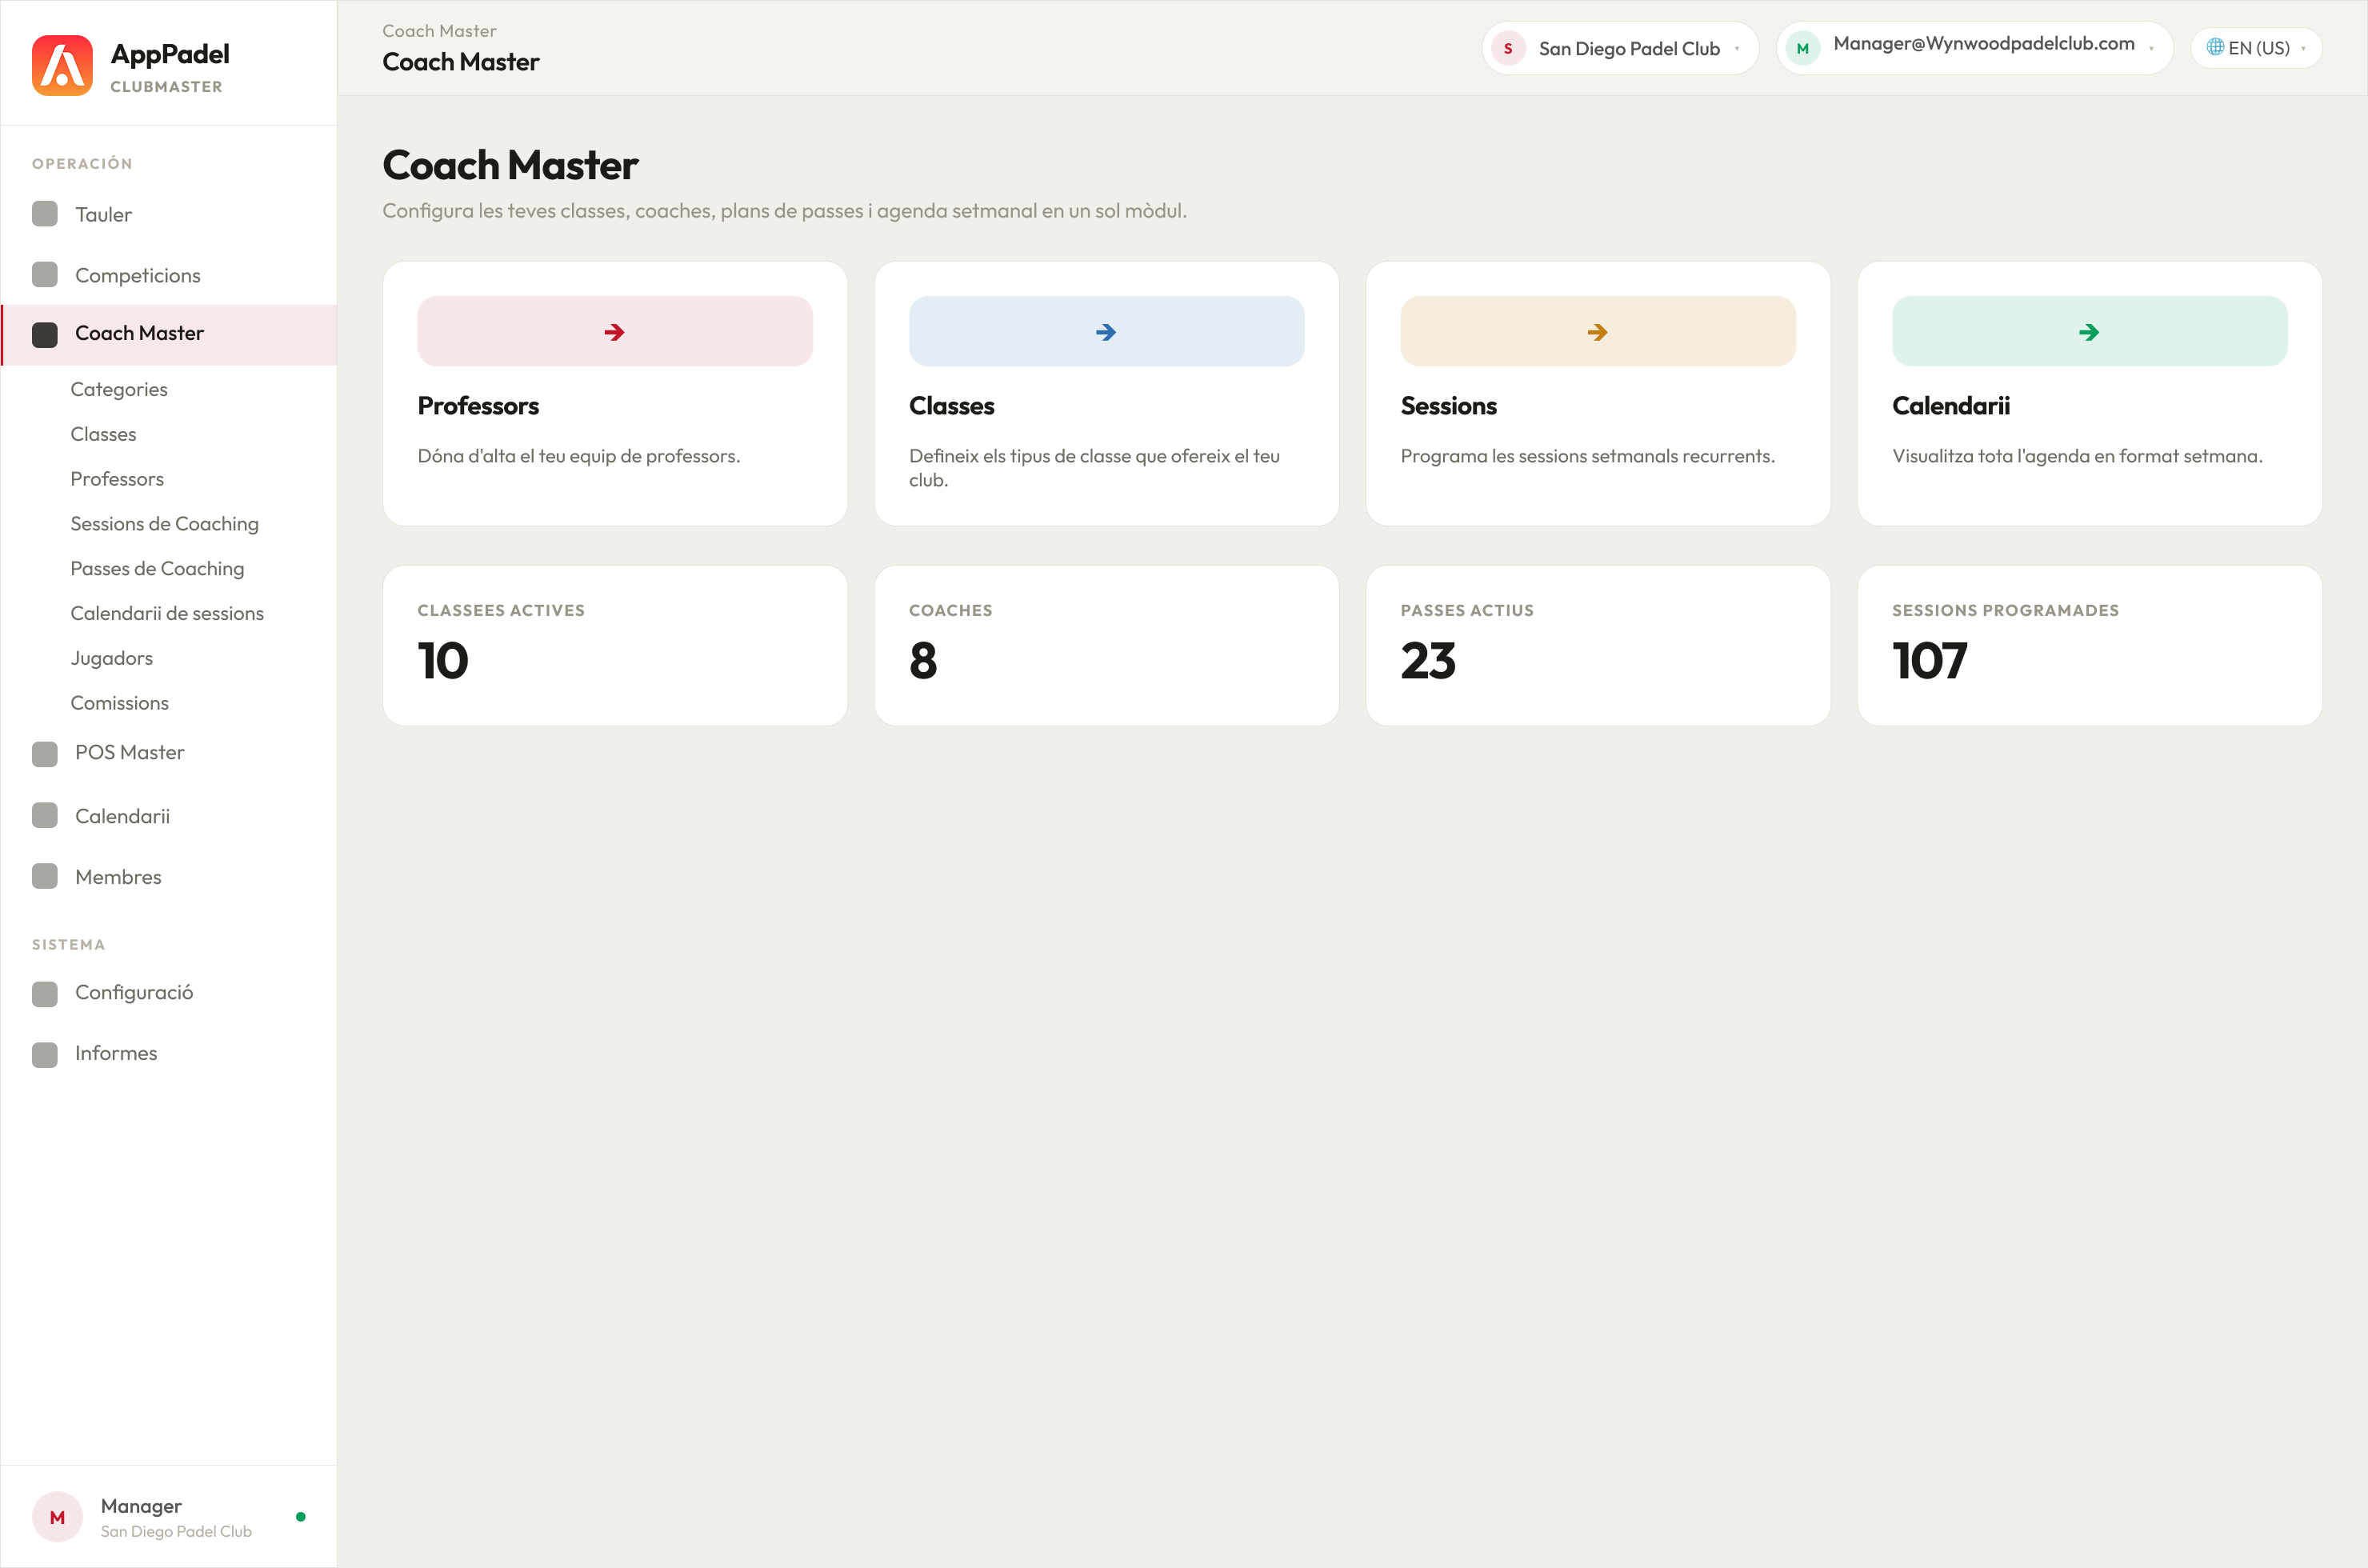Open the Calendarii card title
The image size is (2368, 1568).
click(1951, 405)
